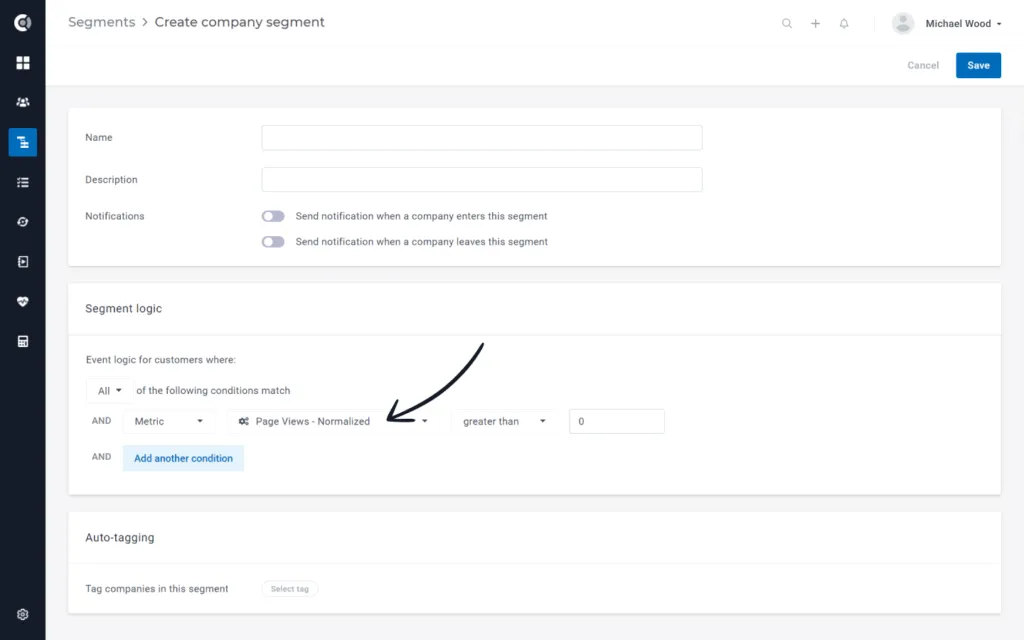Open the dashboard grid icon

click(x=23, y=63)
